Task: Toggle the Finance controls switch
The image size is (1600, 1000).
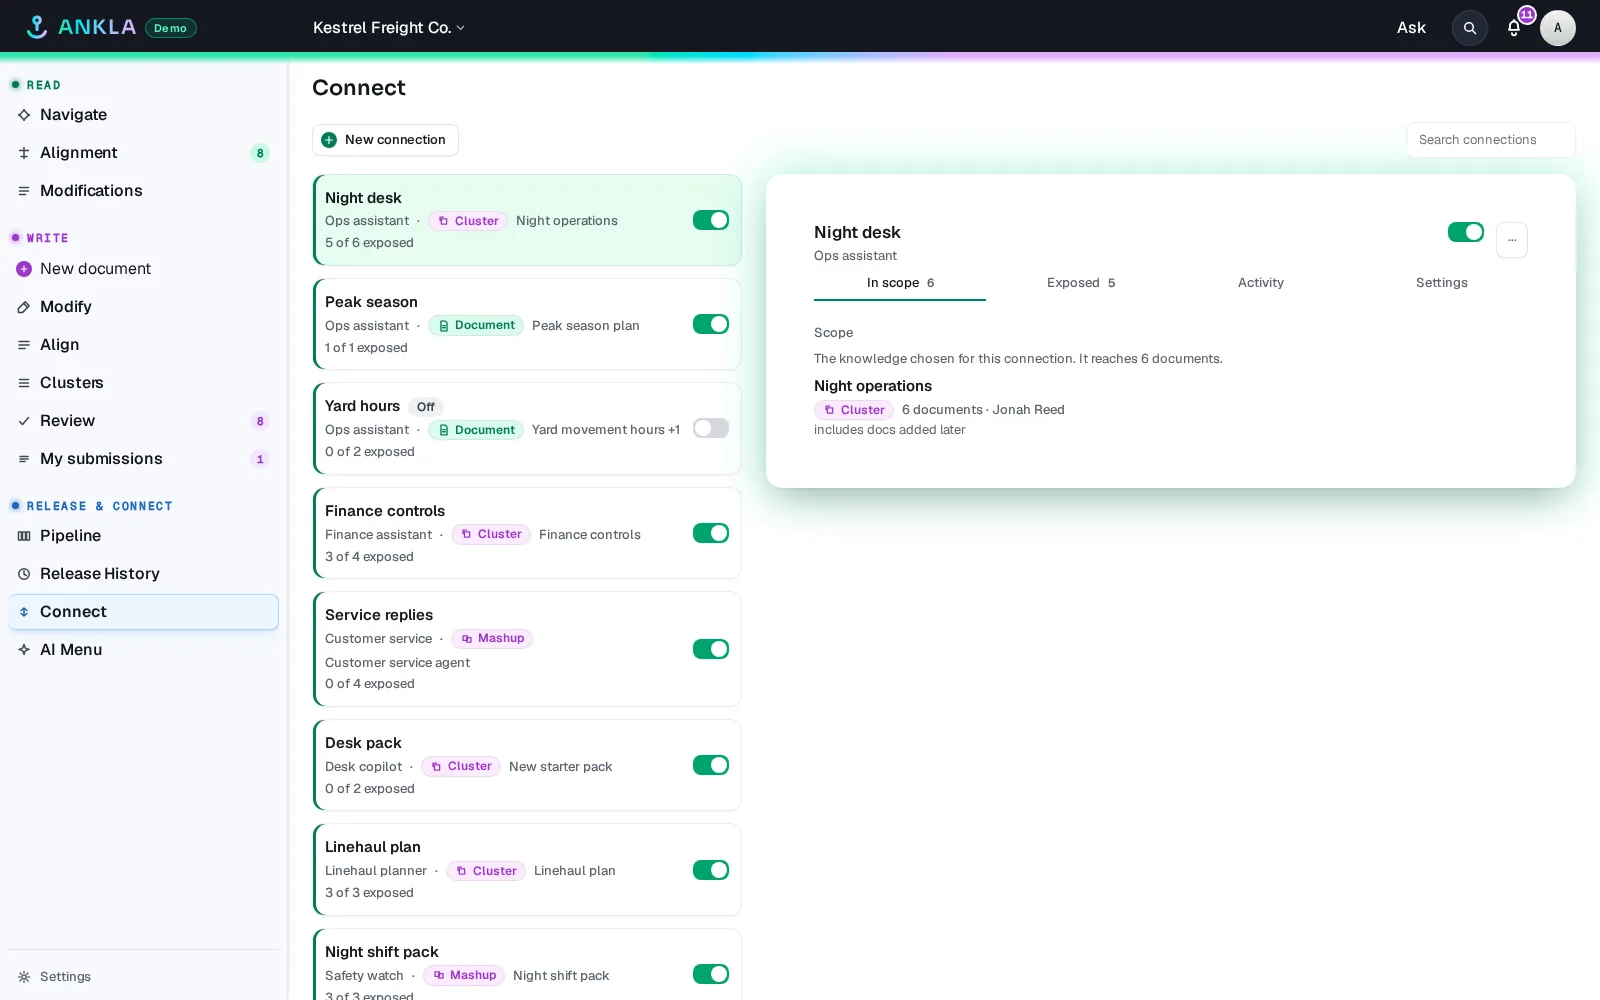Action: coord(711,533)
